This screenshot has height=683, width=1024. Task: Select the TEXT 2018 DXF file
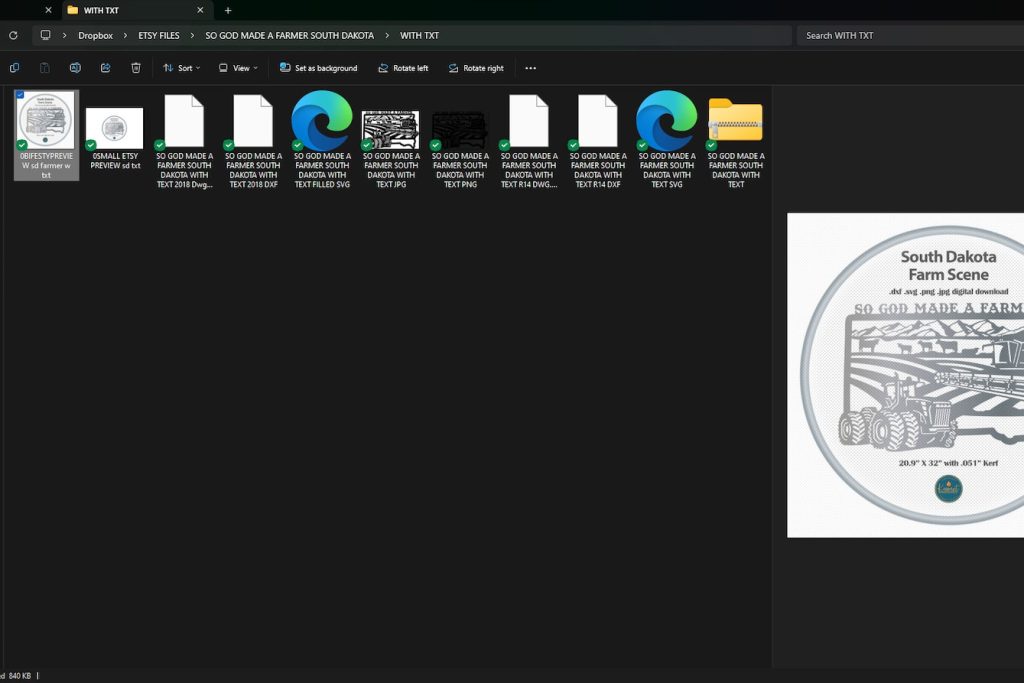[x=253, y=121]
